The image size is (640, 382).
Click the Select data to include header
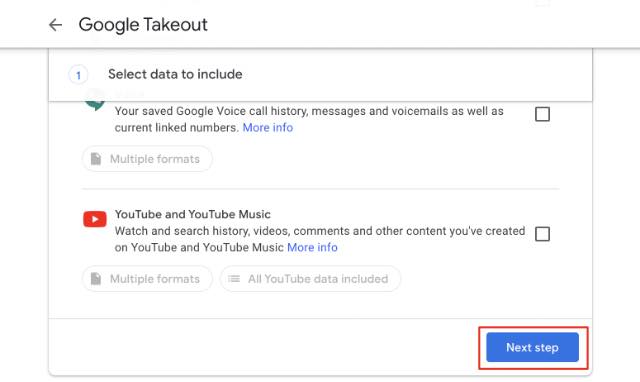(175, 74)
